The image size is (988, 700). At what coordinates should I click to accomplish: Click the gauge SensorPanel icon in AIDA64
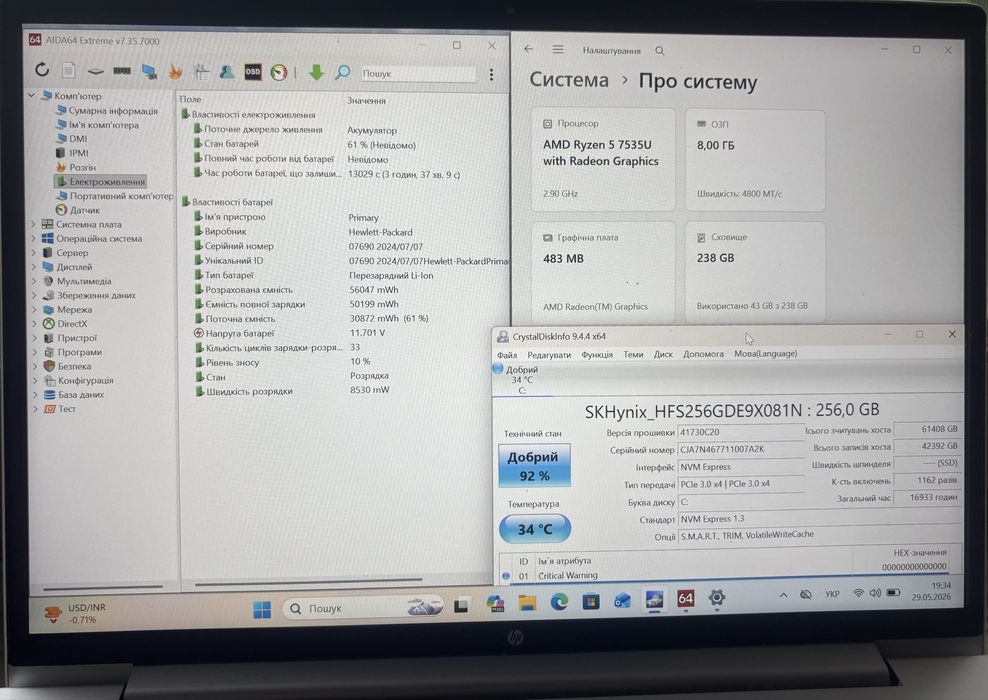click(279, 72)
